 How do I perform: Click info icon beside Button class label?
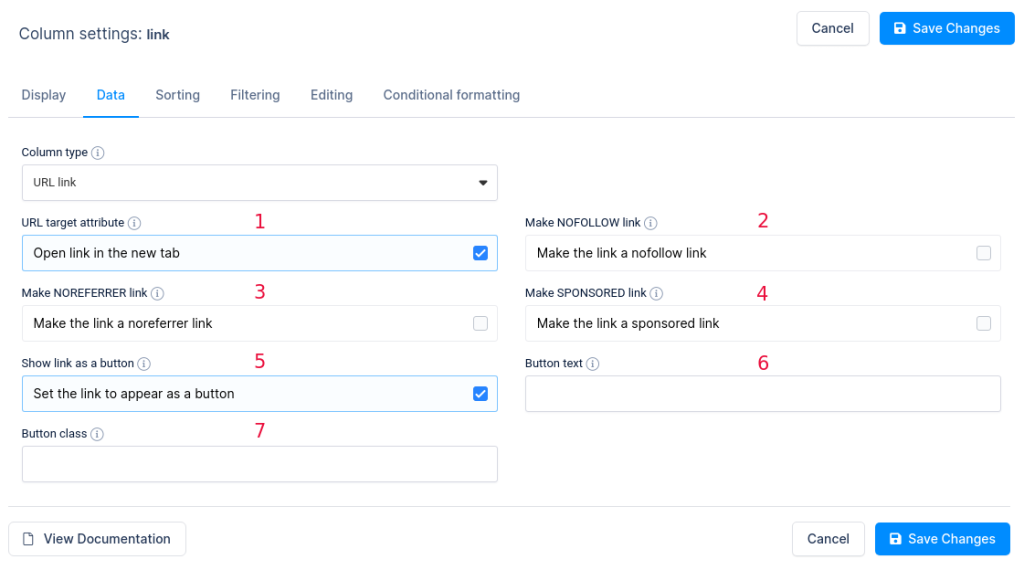click(98, 434)
